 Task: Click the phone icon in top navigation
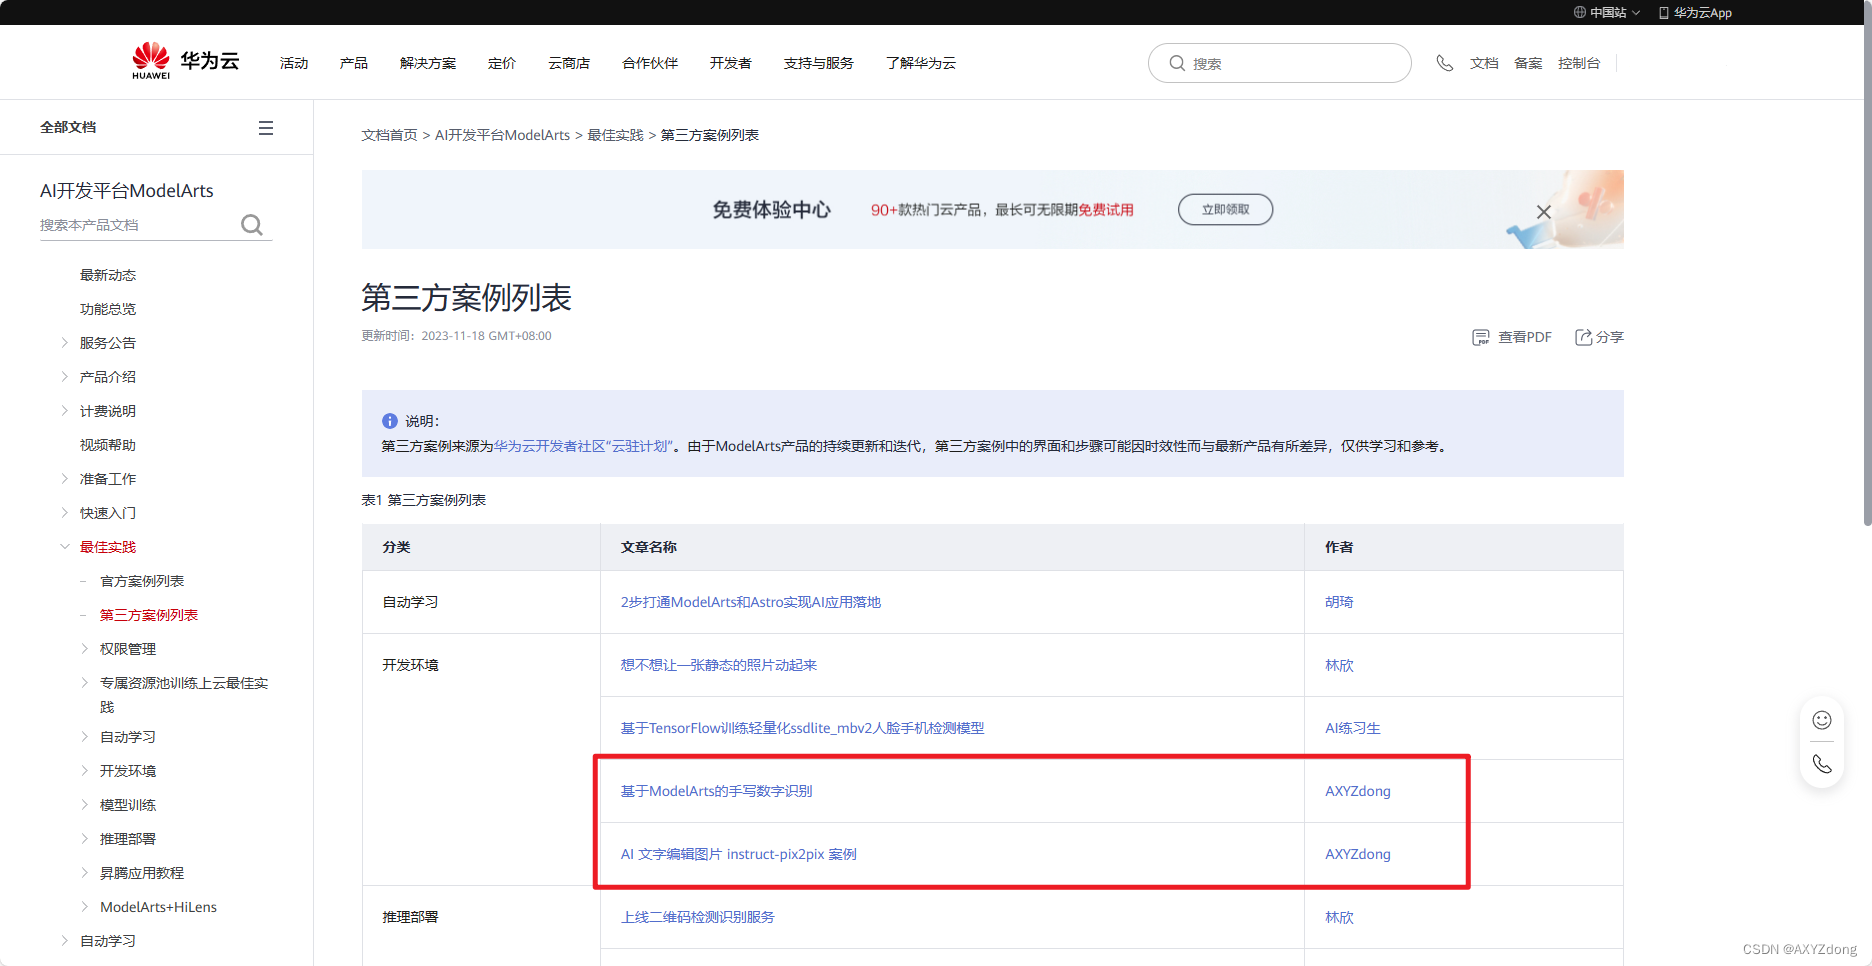(1444, 63)
